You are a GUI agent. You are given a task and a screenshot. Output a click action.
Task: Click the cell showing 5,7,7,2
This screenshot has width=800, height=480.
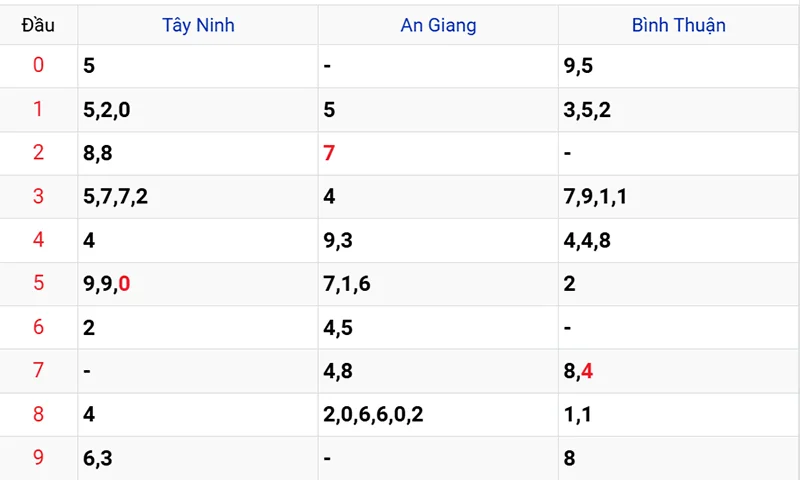click(x=116, y=197)
